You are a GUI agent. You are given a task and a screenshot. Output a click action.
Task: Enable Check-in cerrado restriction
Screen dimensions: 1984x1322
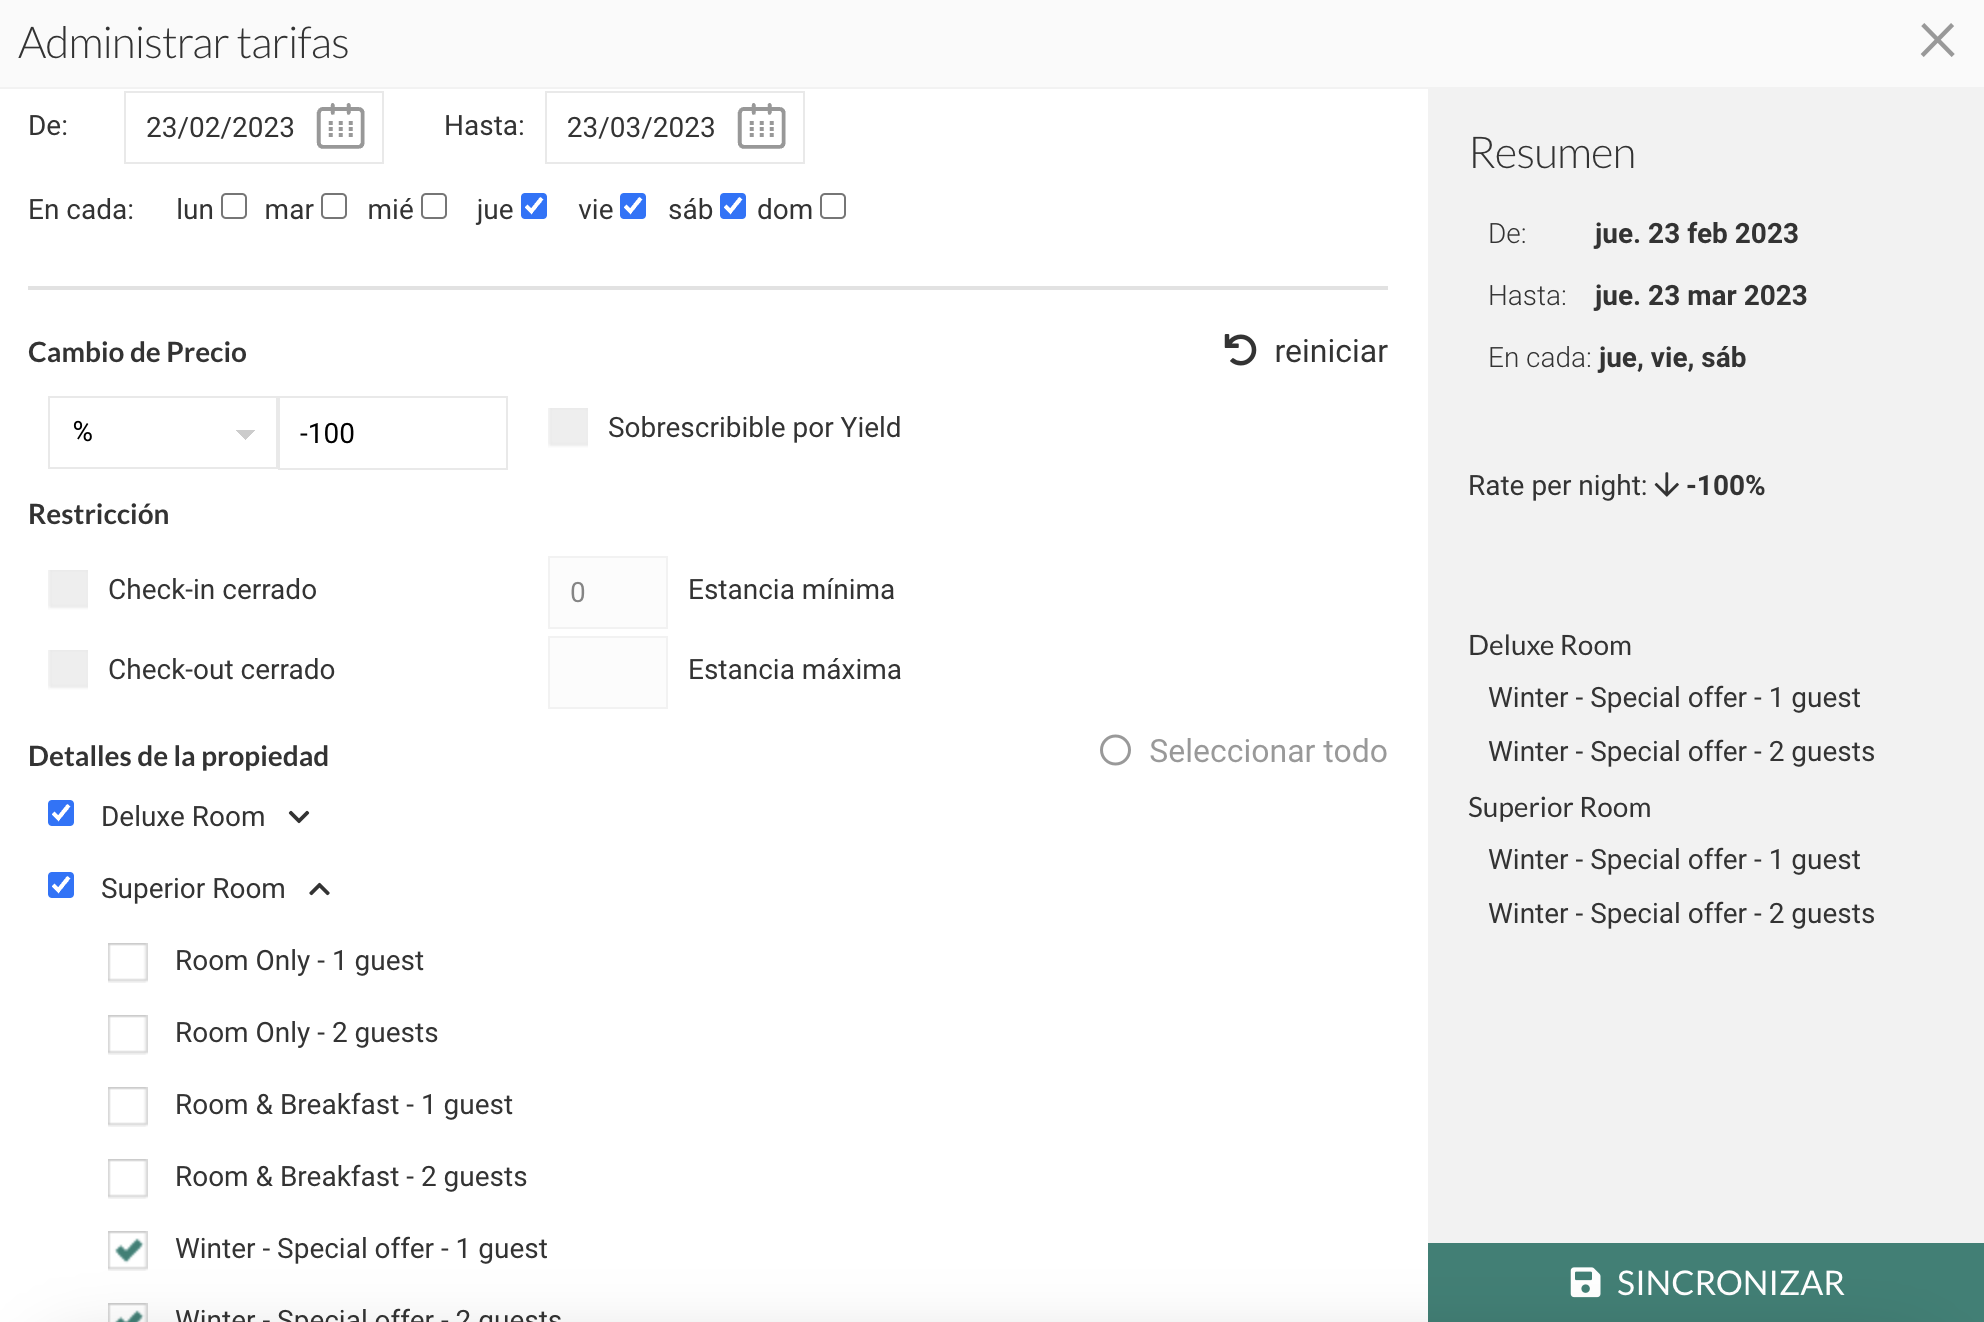(x=68, y=590)
